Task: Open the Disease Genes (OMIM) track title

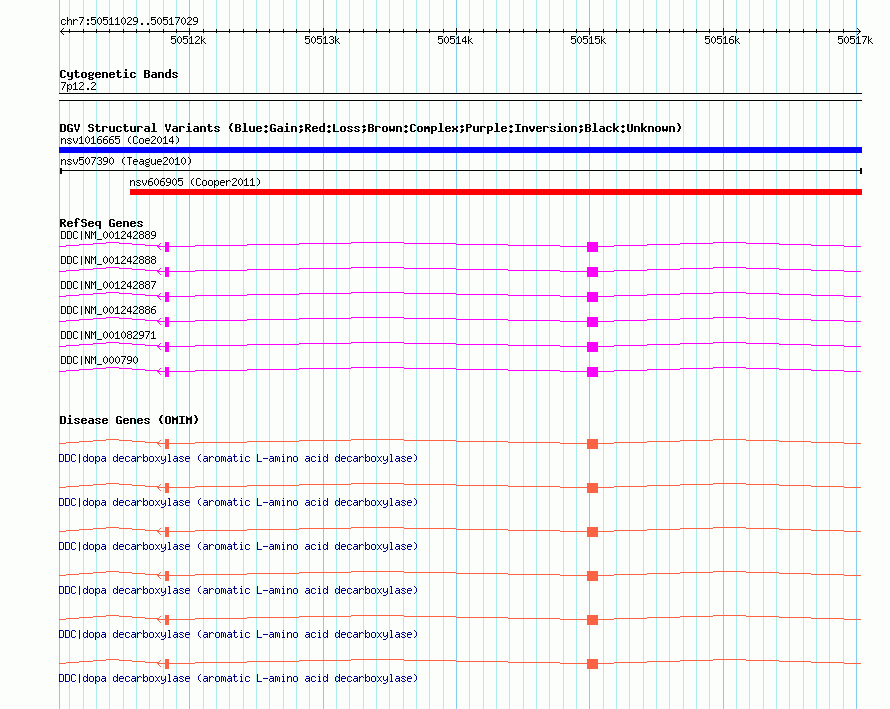Action: point(129,420)
